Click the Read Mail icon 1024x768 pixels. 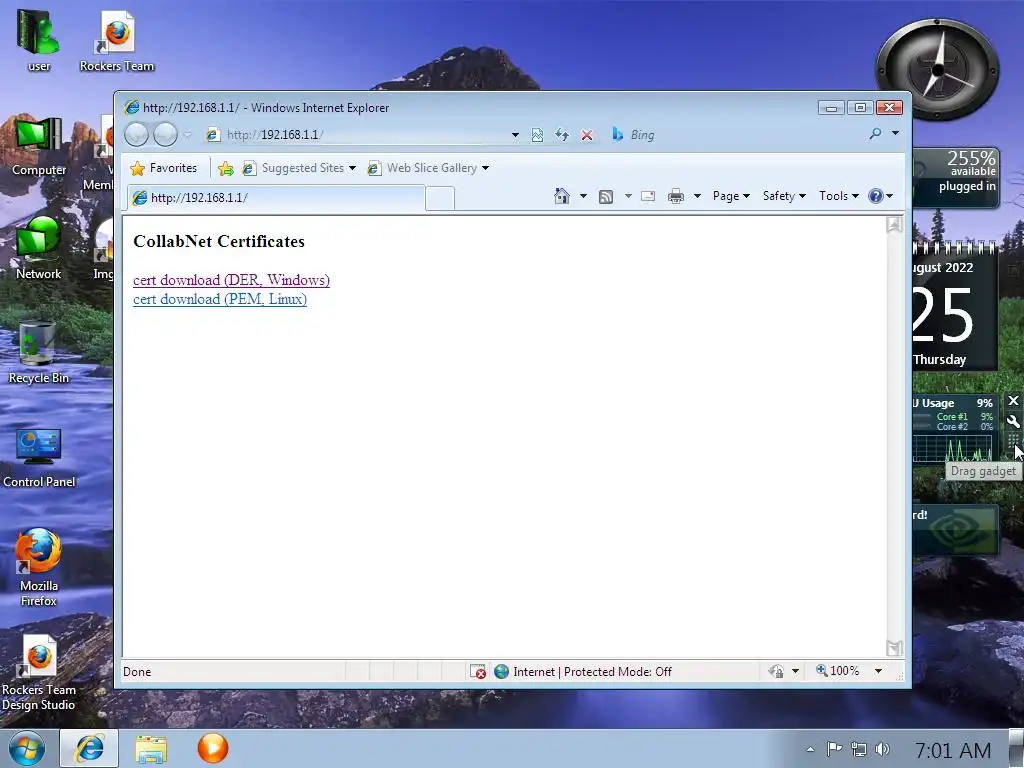click(648, 196)
